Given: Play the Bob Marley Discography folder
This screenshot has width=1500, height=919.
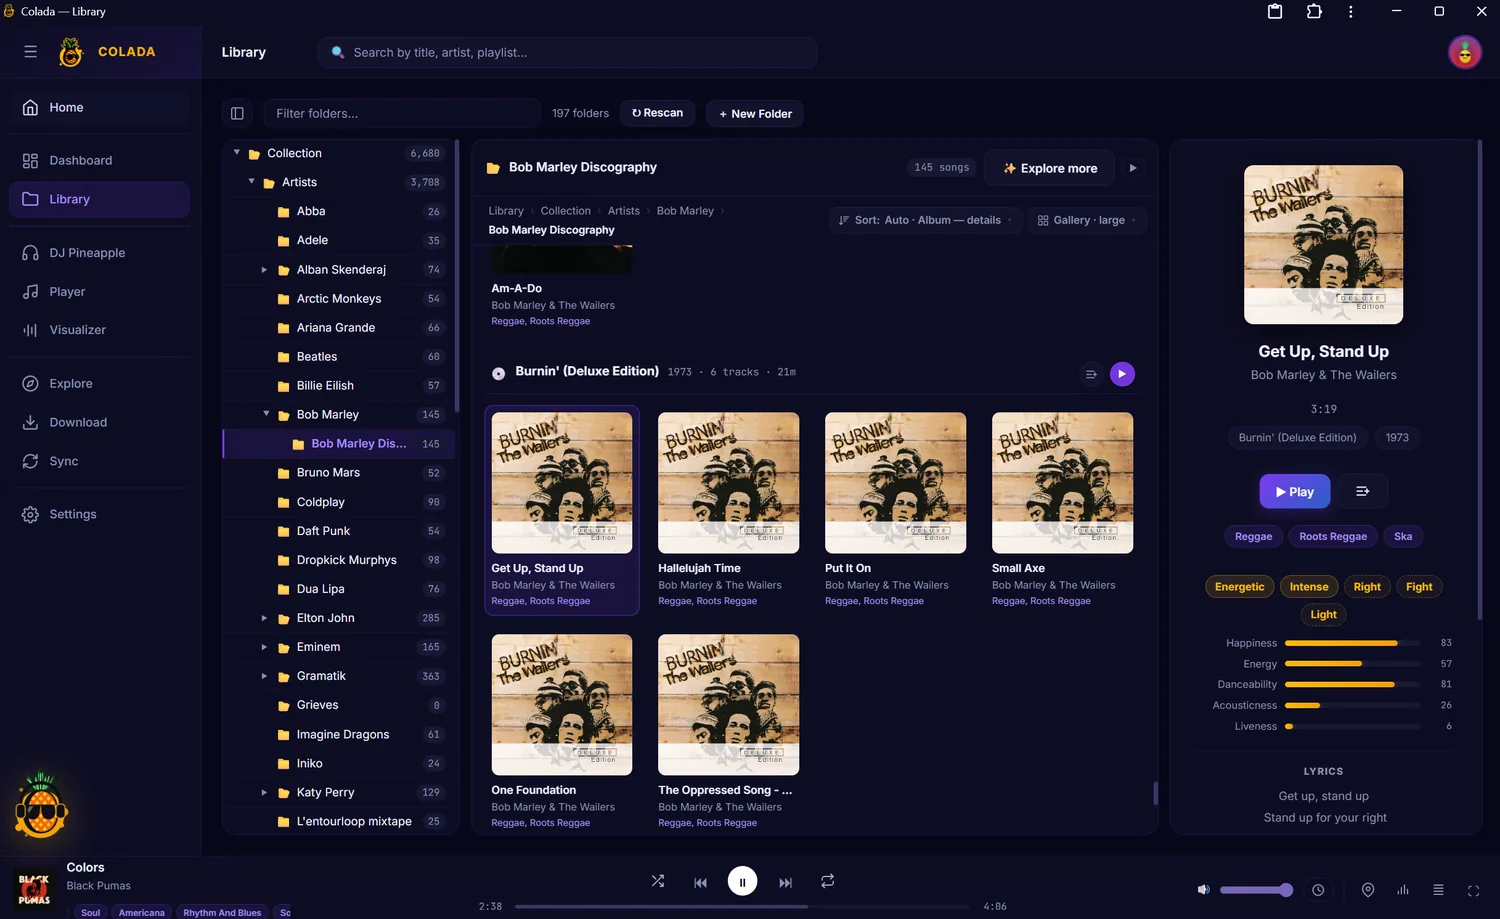Looking at the screenshot, I should coord(1133,168).
